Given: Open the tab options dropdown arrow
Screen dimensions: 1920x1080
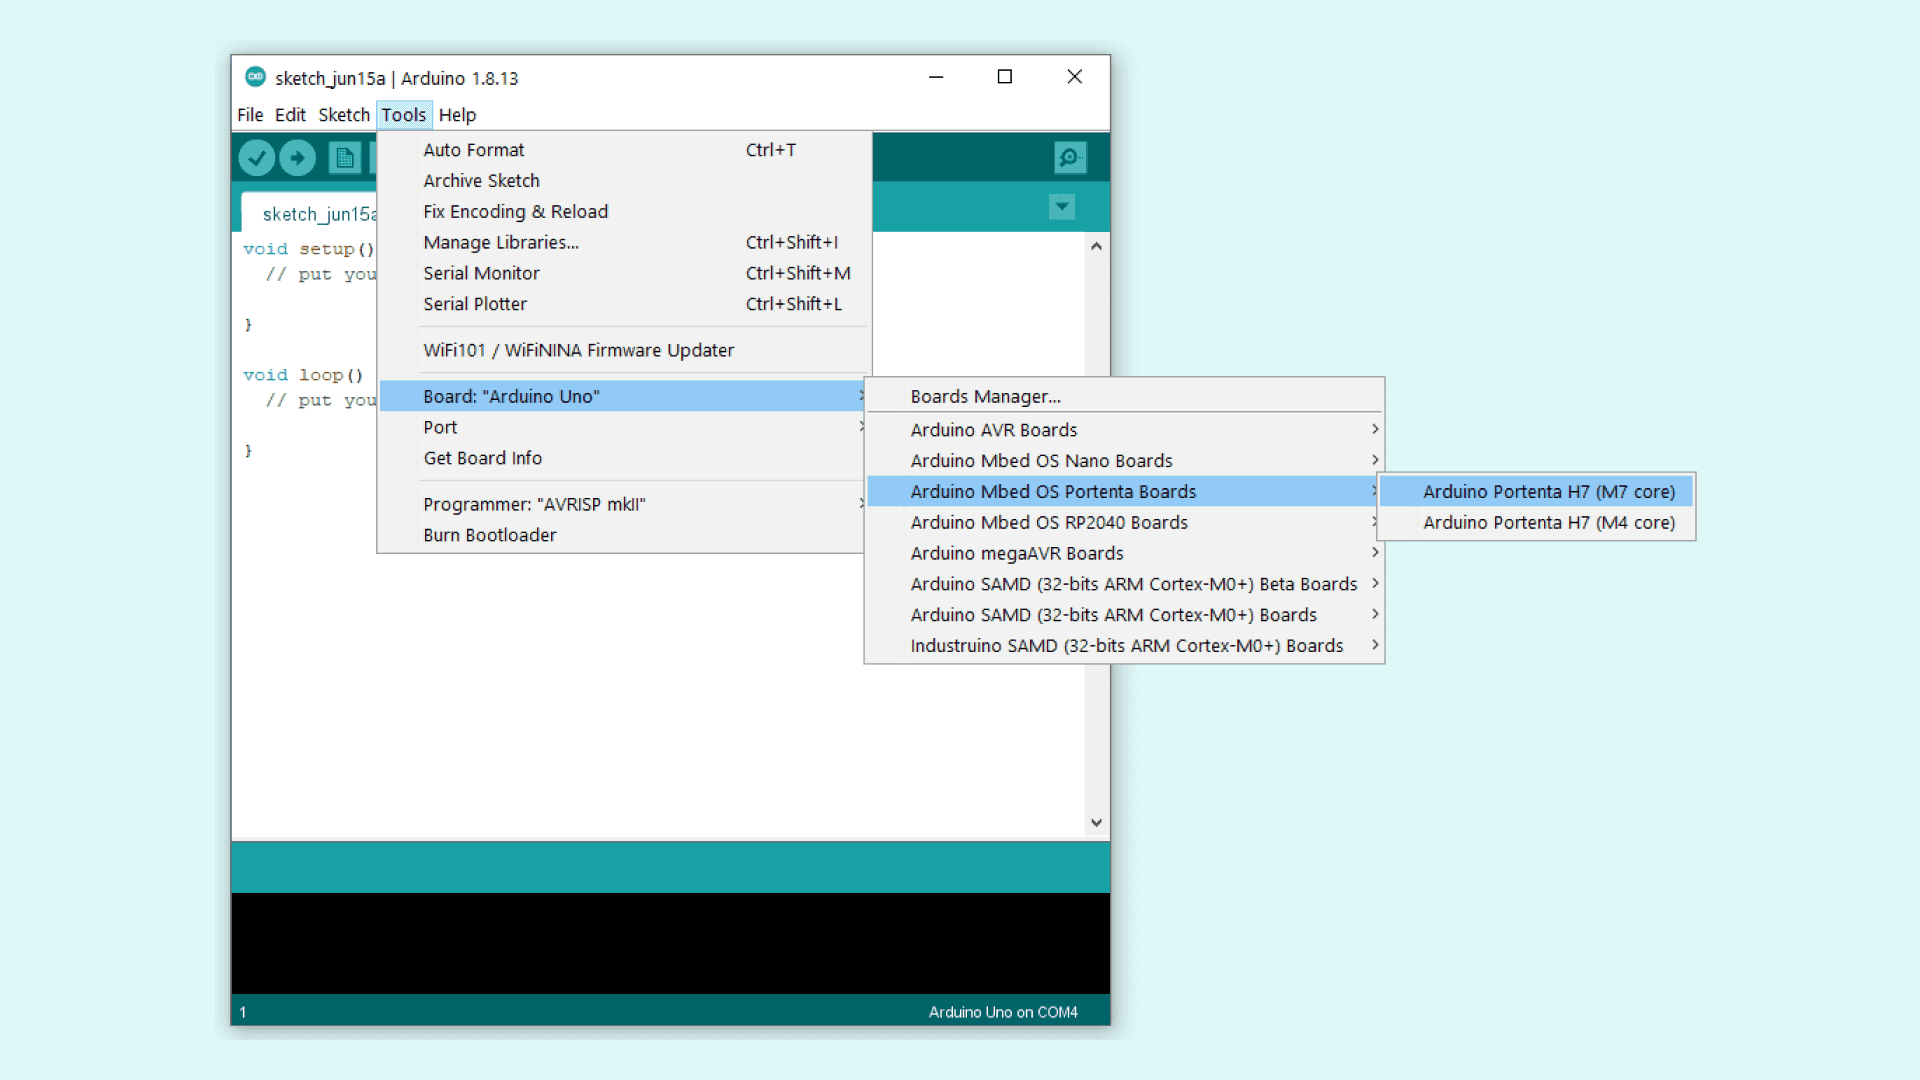Looking at the screenshot, I should [1062, 207].
